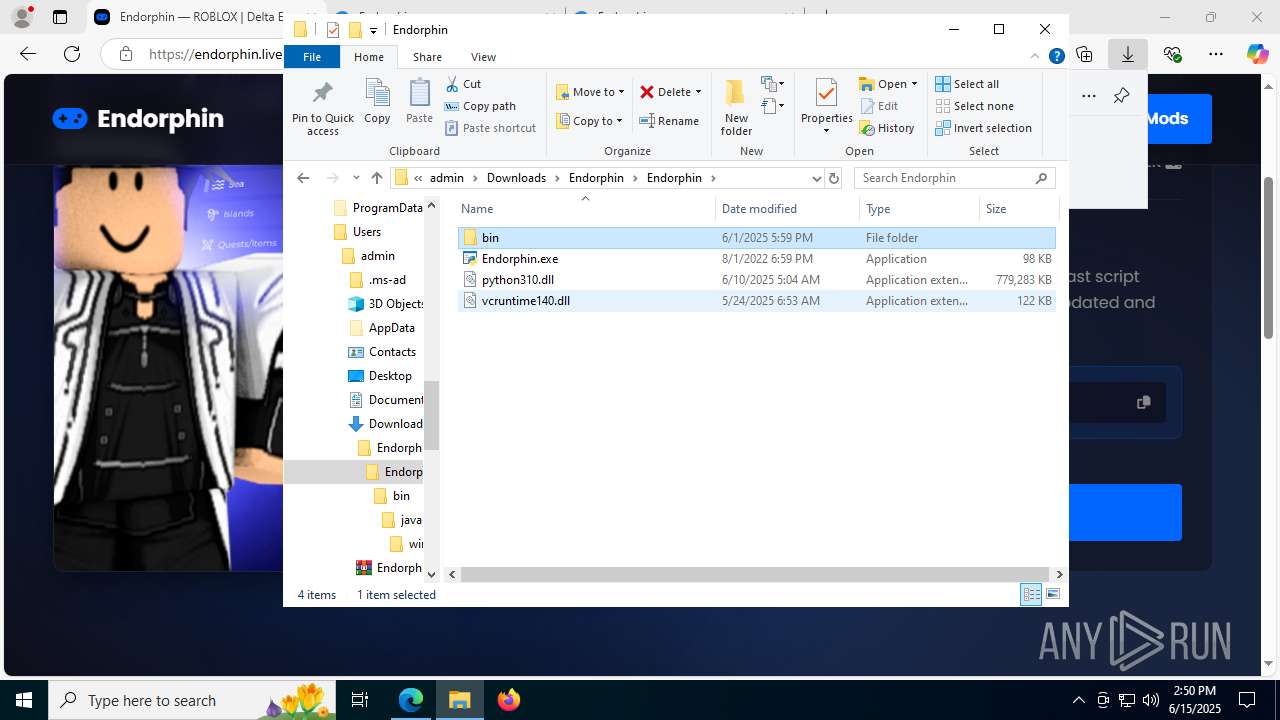Click Select none in ribbon
The height and width of the screenshot is (720, 1280).
974,106
